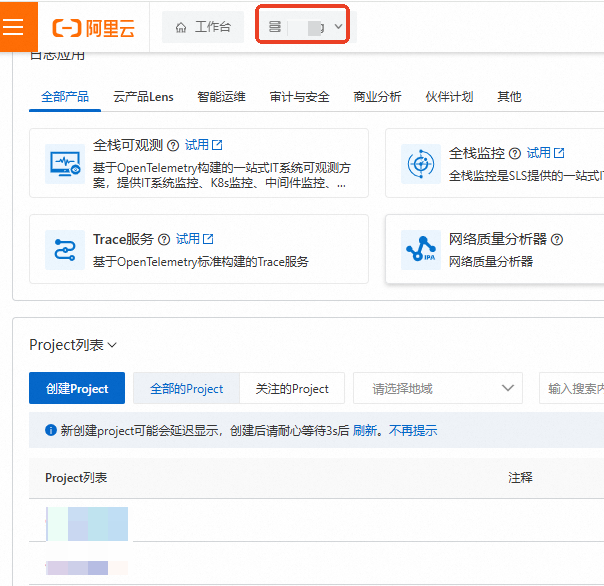Screen dimensions: 604x586
Task: Click the 全栈可观测 description text
Action: pyautogui.click(x=222, y=175)
